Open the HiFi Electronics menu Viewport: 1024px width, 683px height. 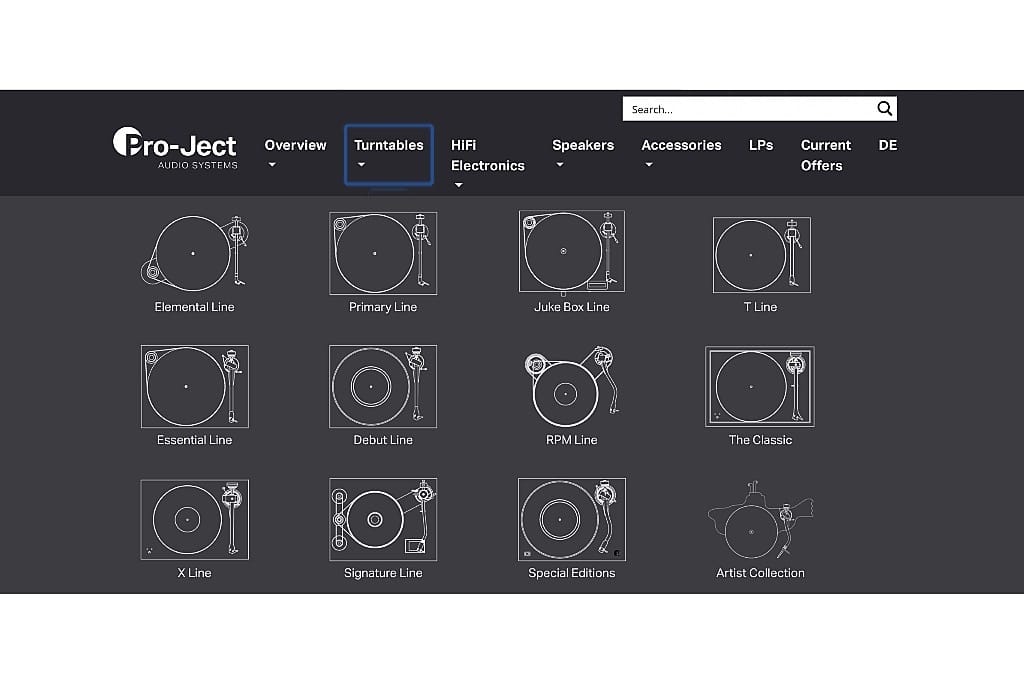[488, 155]
